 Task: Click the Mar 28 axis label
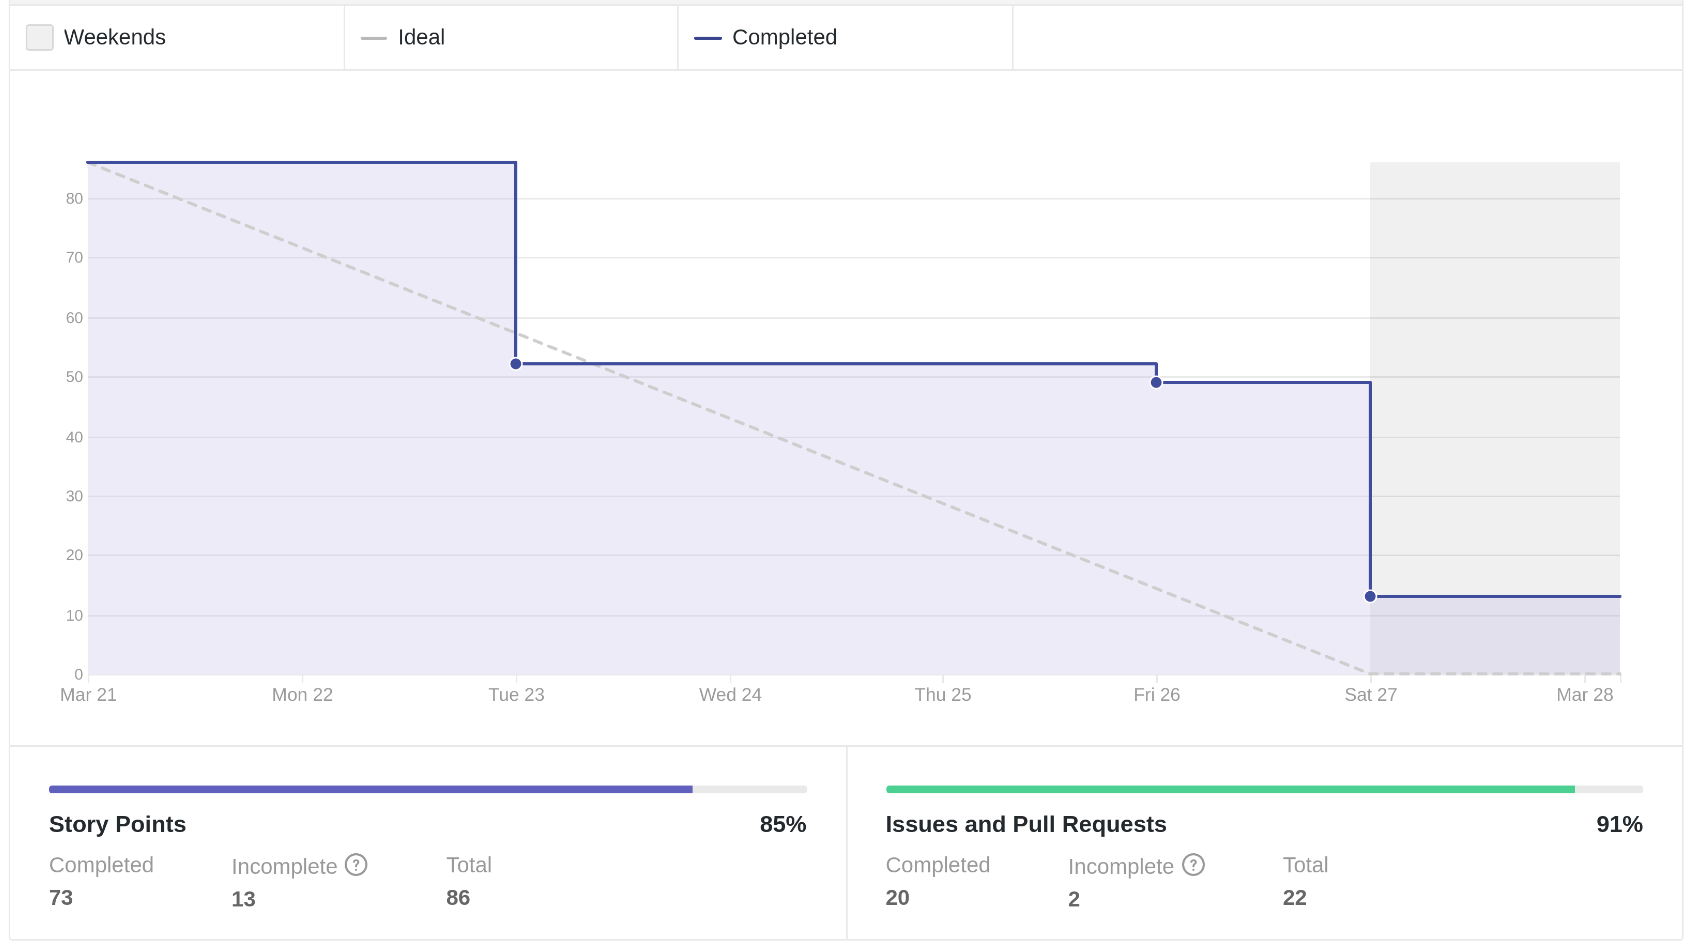click(1585, 695)
